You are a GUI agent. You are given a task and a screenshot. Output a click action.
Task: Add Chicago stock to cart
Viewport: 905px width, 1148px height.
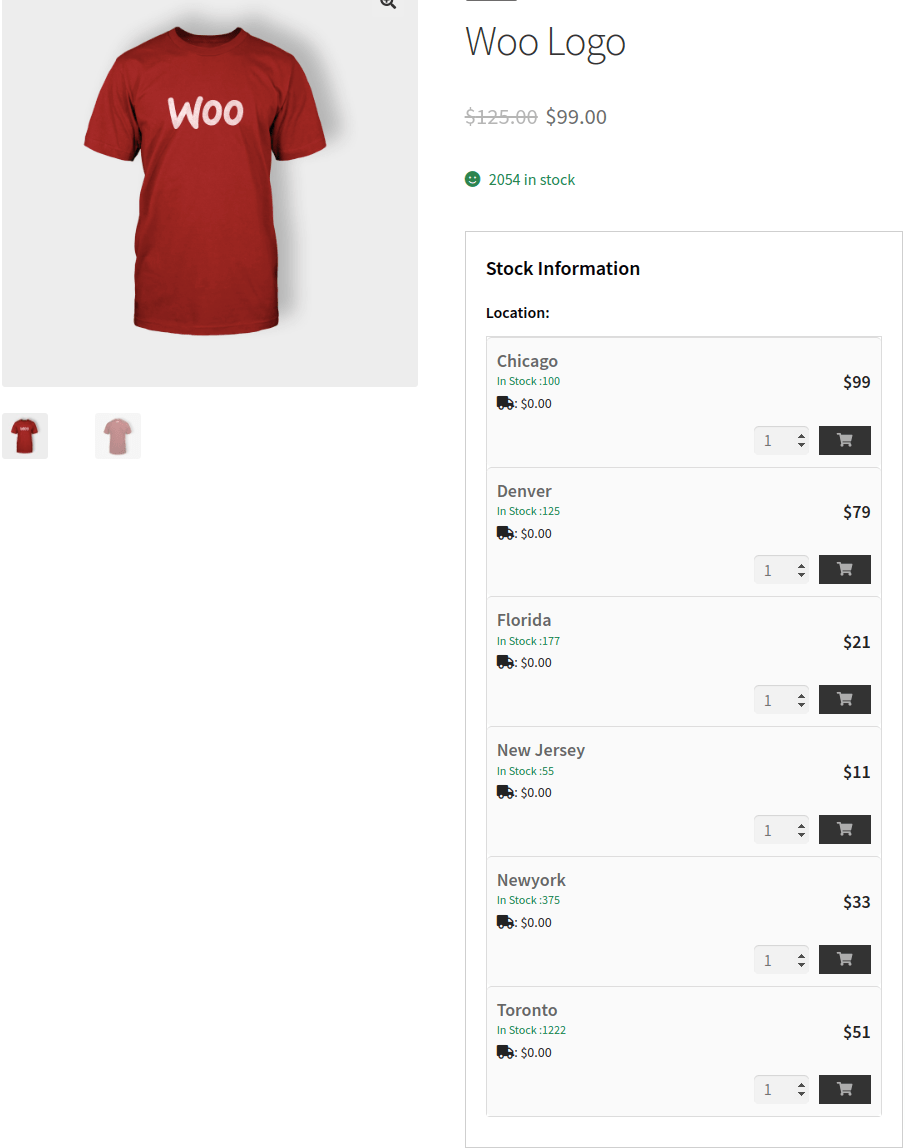[844, 440]
